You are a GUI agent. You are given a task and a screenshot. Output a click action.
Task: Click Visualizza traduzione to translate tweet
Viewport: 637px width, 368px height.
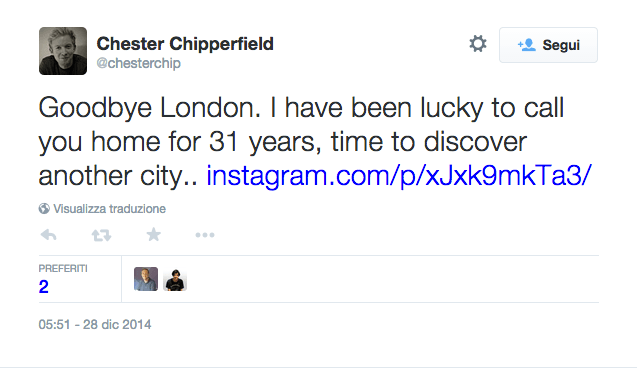[x=109, y=209]
